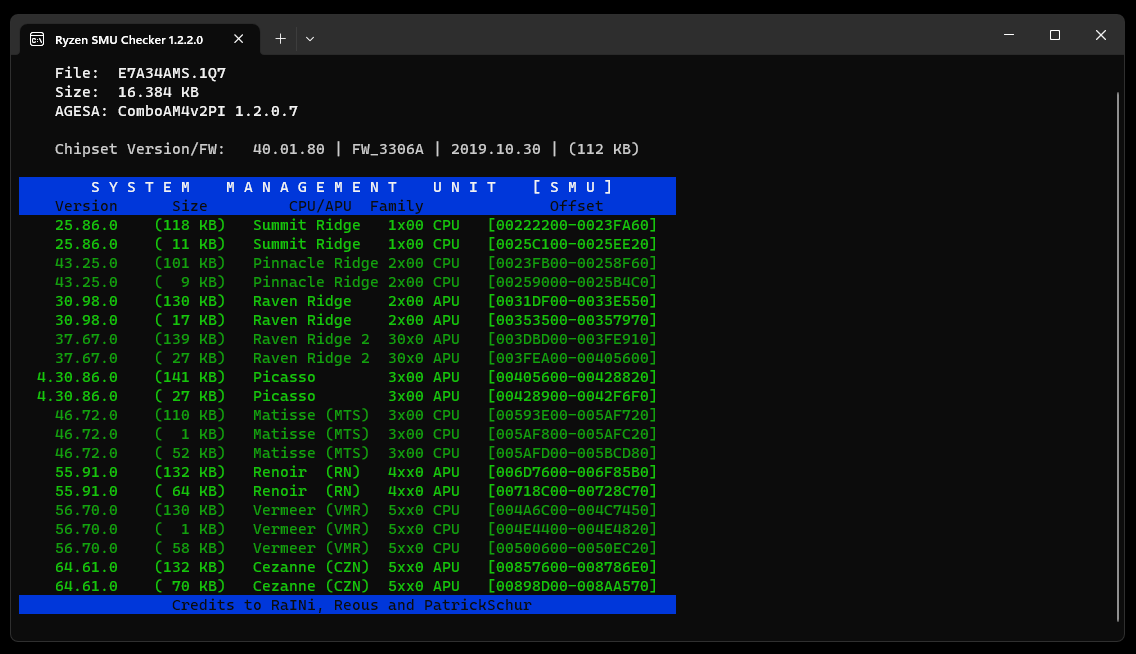Screen dimensions: 1136x654
Task: Click offset [00898D00-008AA570]
Action: [x=572, y=586]
